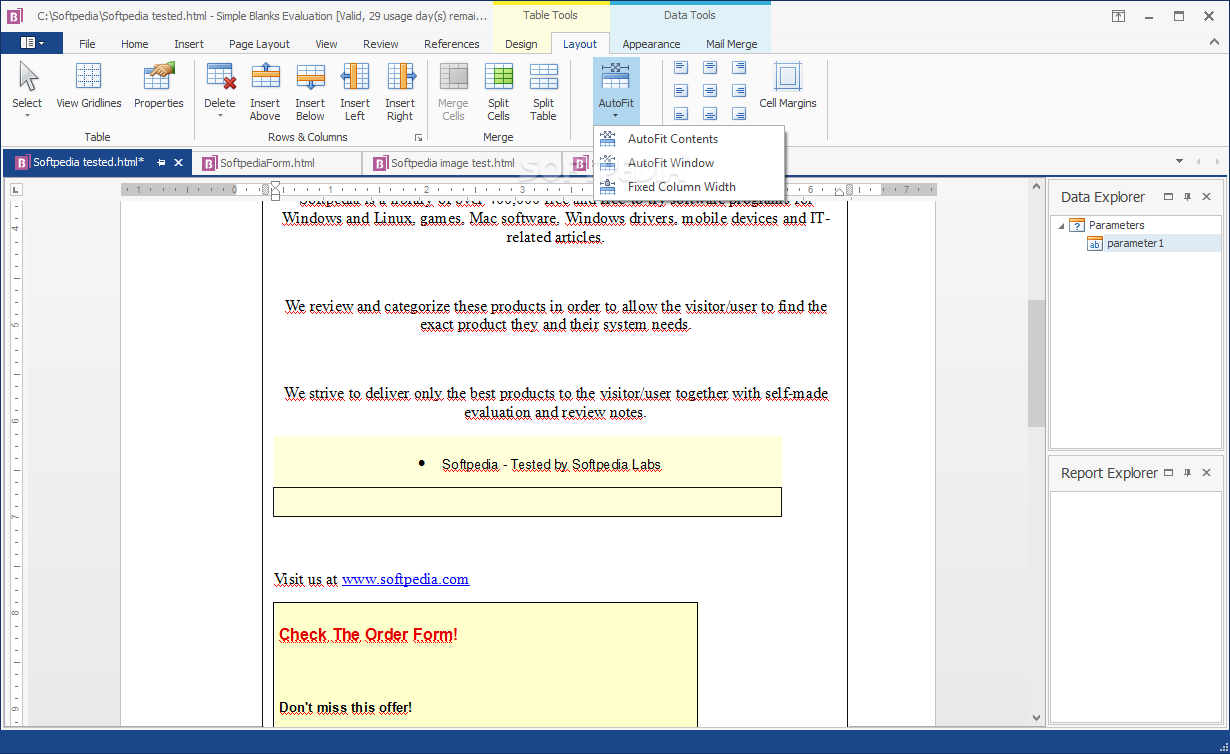Close the Data Explorer panel
Image resolution: width=1230 pixels, height=754 pixels.
click(1207, 197)
